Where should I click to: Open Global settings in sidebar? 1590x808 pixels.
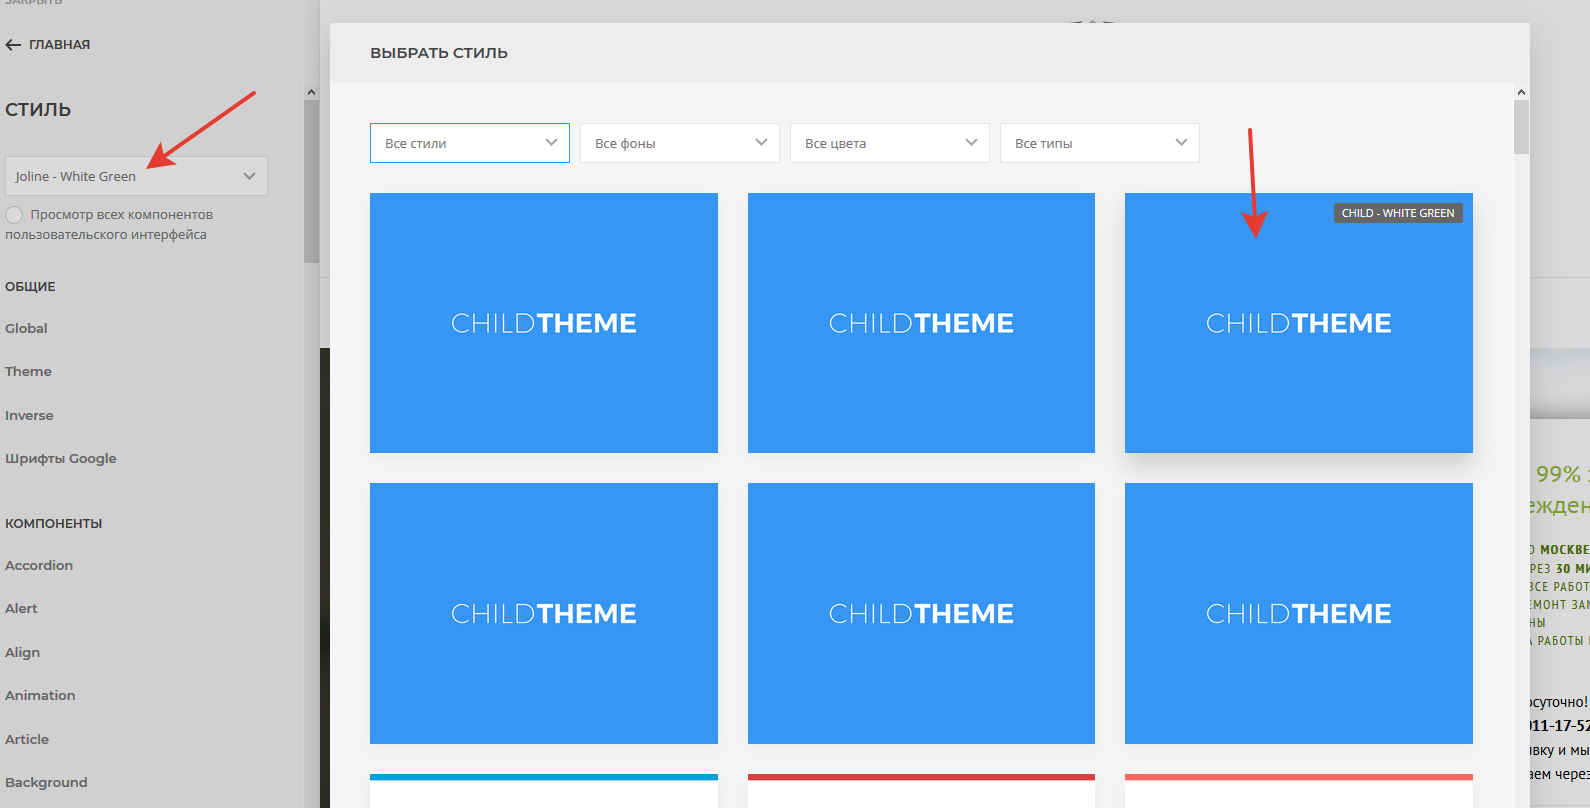26,328
